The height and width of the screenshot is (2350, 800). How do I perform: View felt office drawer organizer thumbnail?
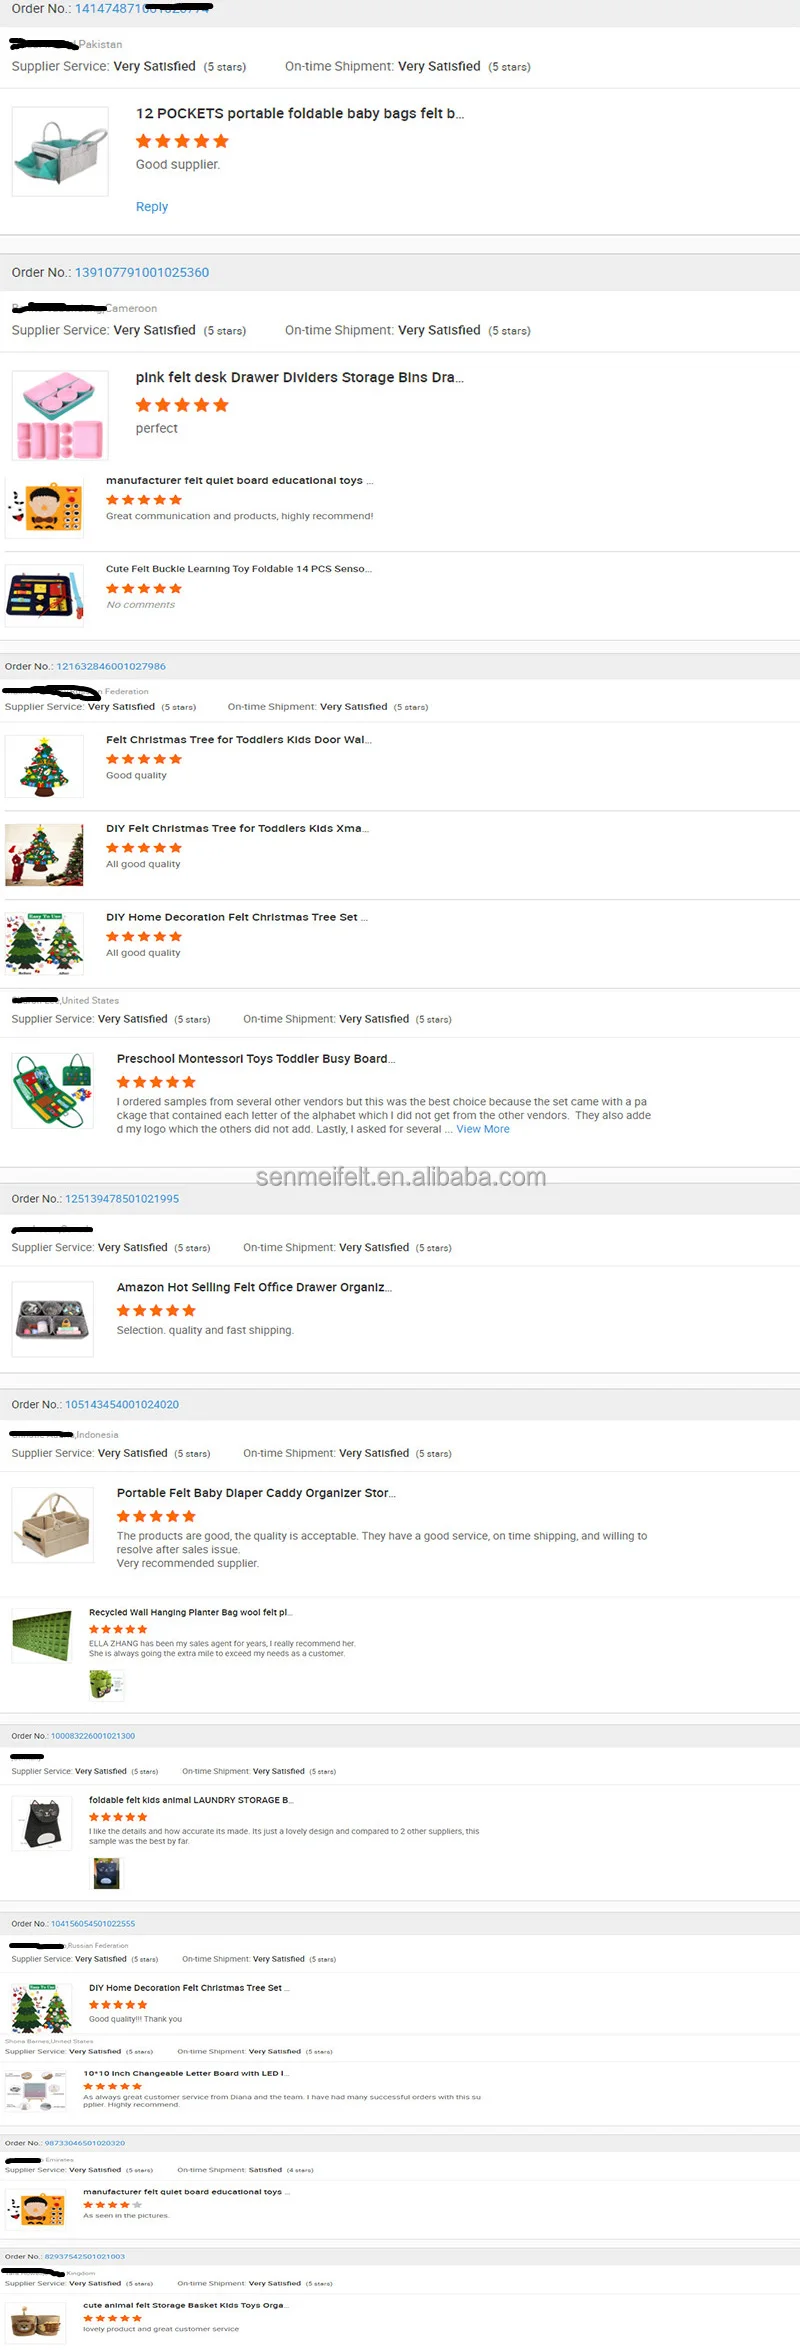point(52,1320)
